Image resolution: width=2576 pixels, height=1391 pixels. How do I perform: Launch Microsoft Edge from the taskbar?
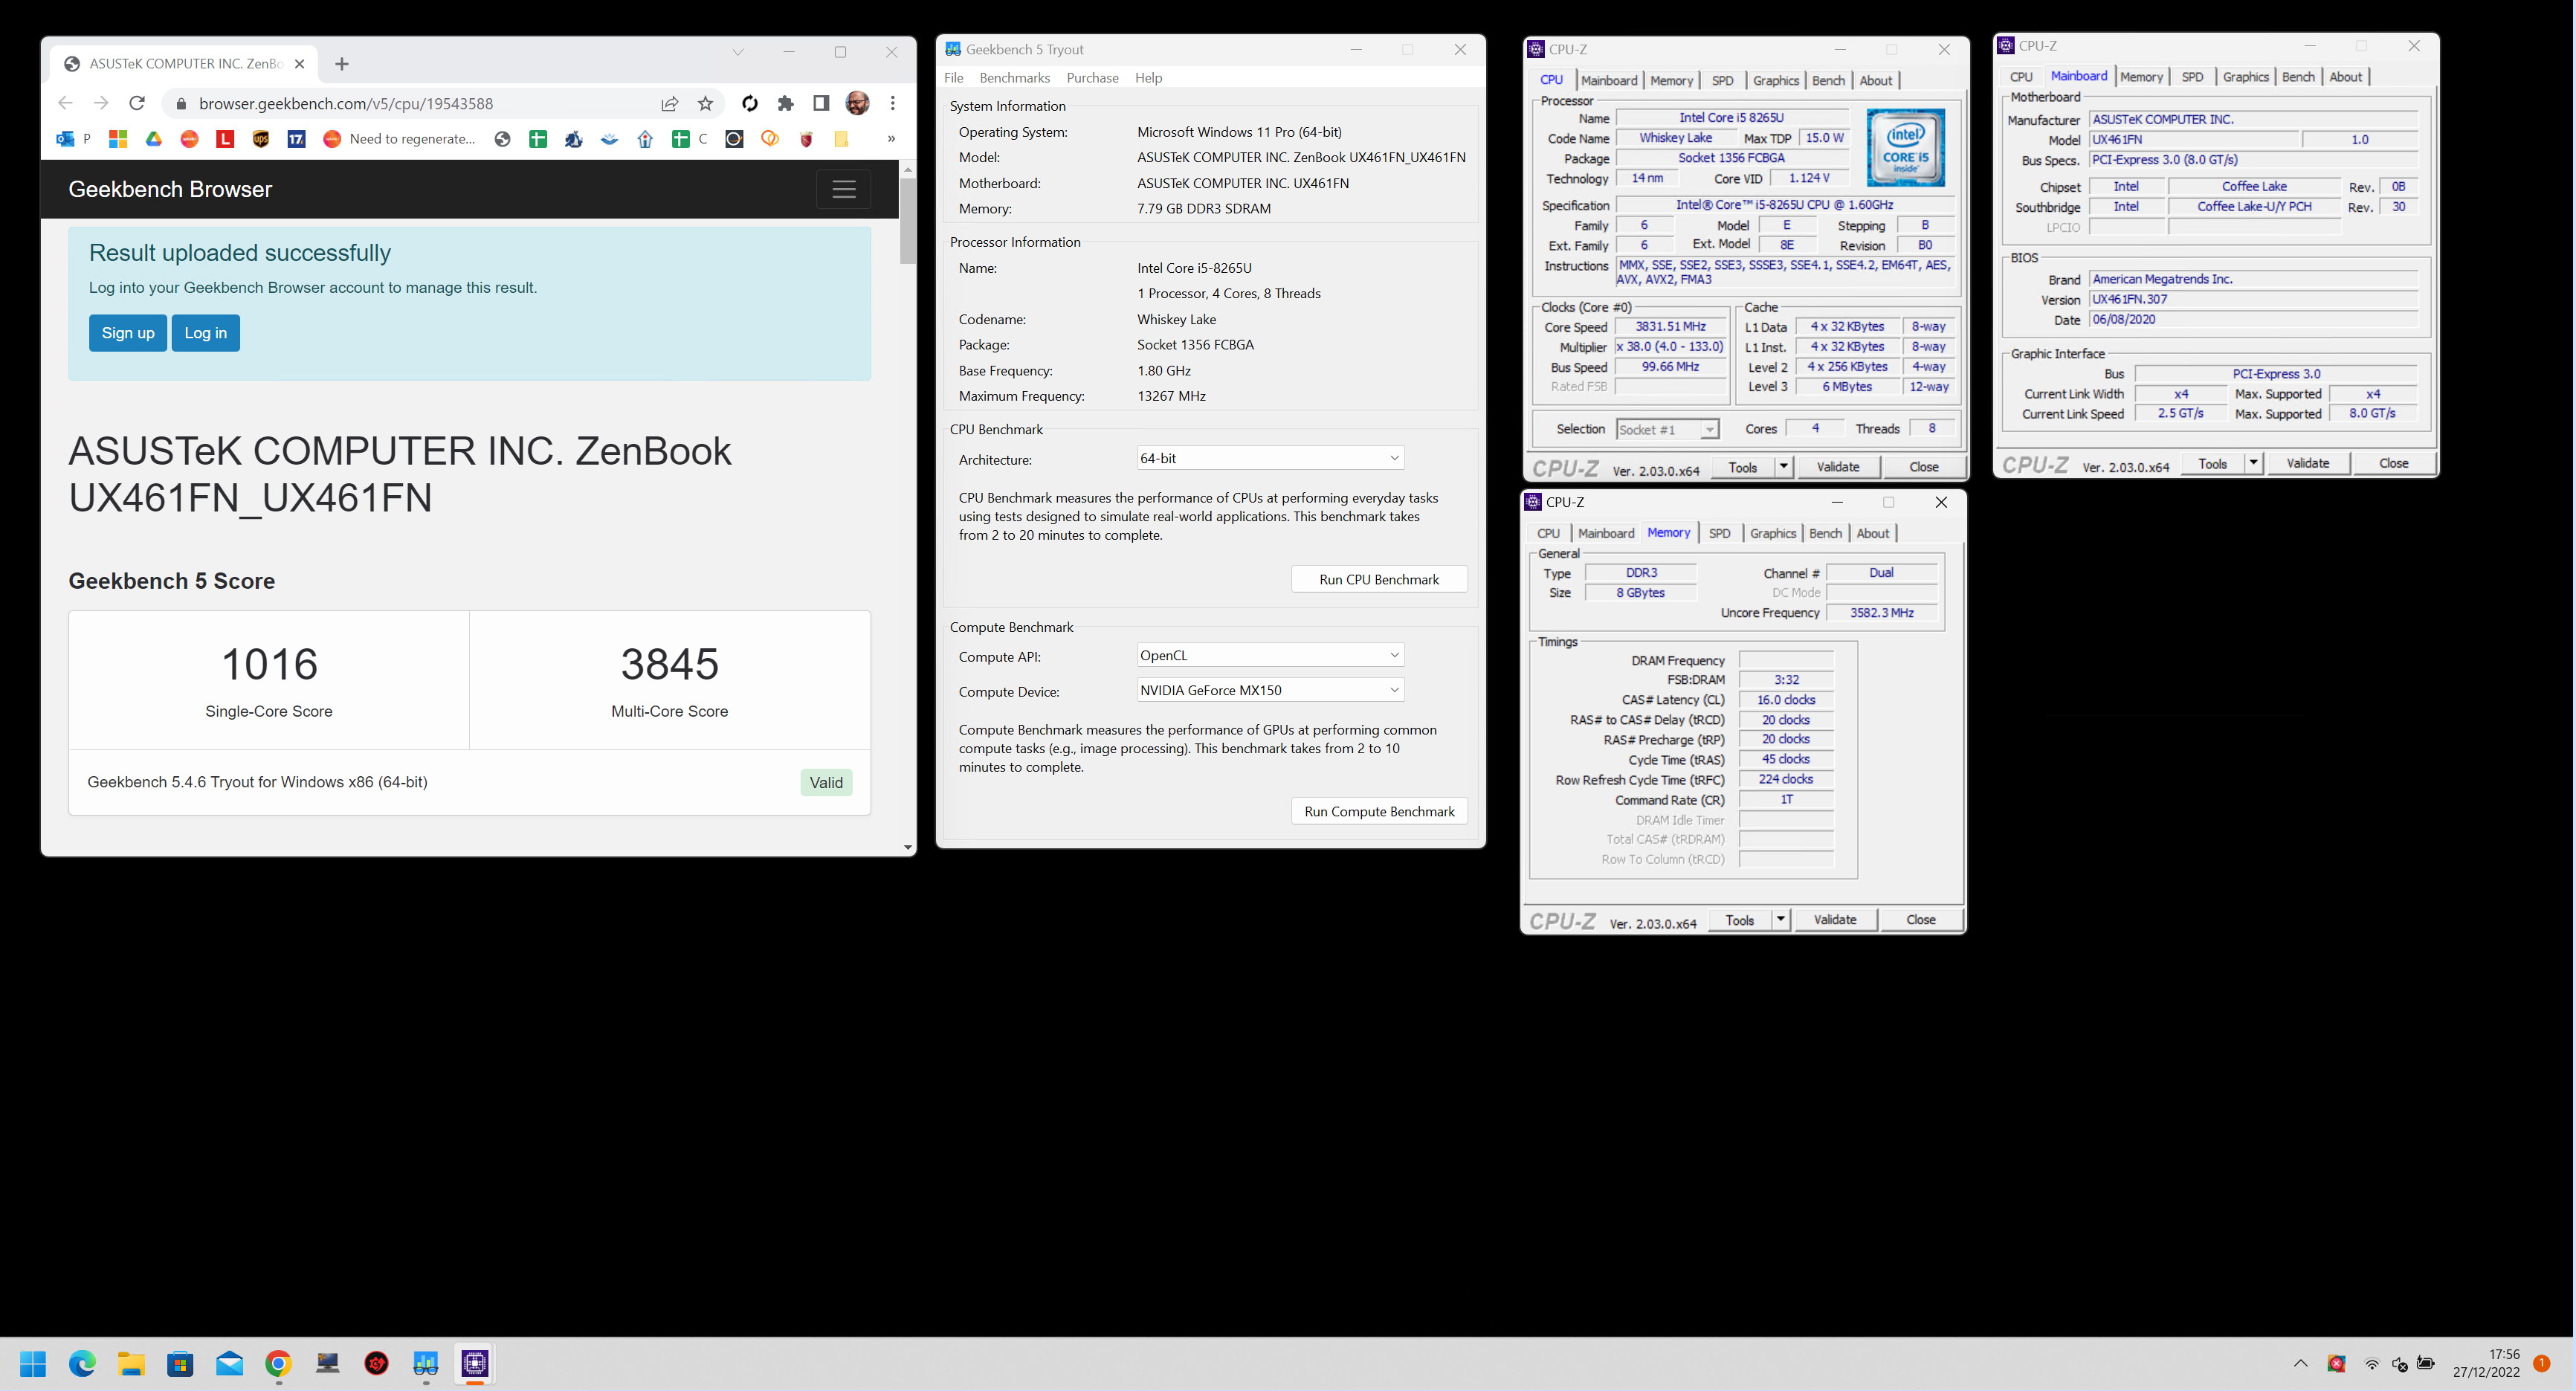tap(82, 1363)
